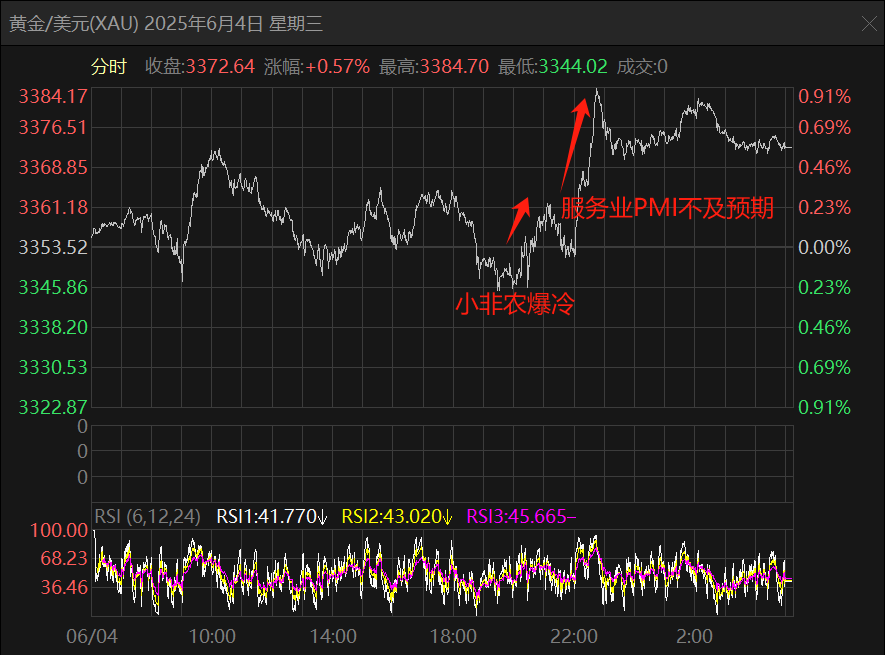Click the high value 最高:3384.70
The width and height of the screenshot is (885, 655).
pos(433,67)
